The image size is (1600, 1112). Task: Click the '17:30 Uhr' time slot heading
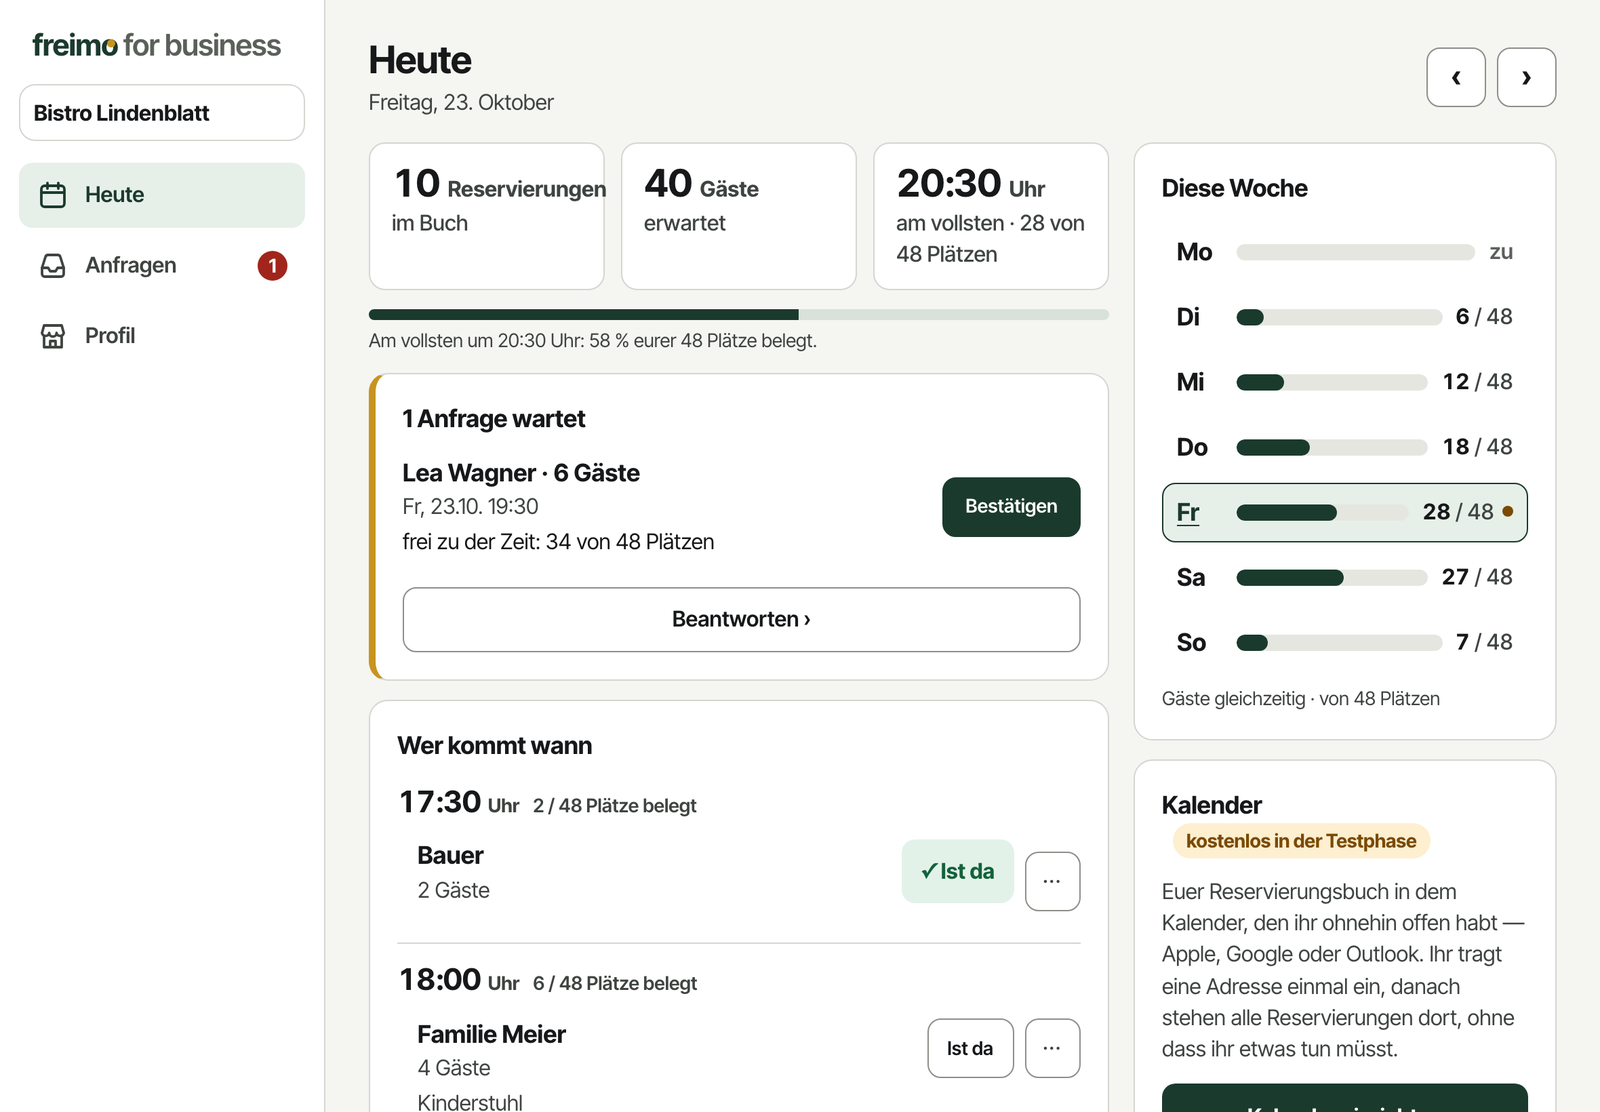tap(459, 802)
